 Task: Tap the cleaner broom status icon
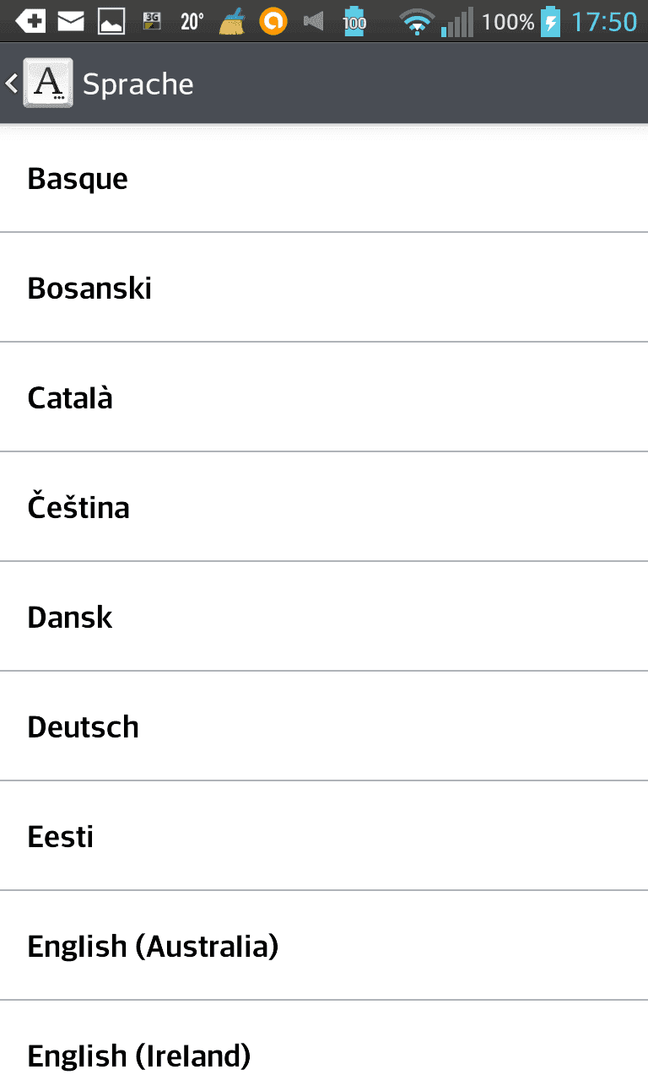[x=233, y=21]
